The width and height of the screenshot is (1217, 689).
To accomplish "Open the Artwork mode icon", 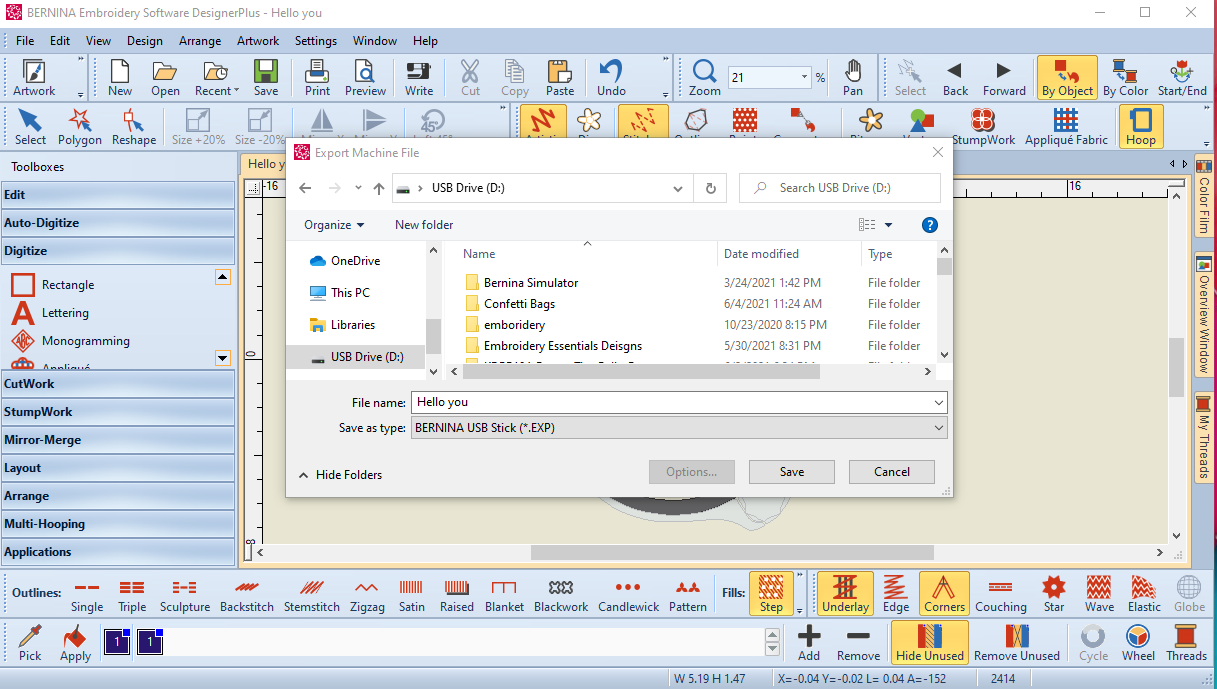I will [x=34, y=77].
